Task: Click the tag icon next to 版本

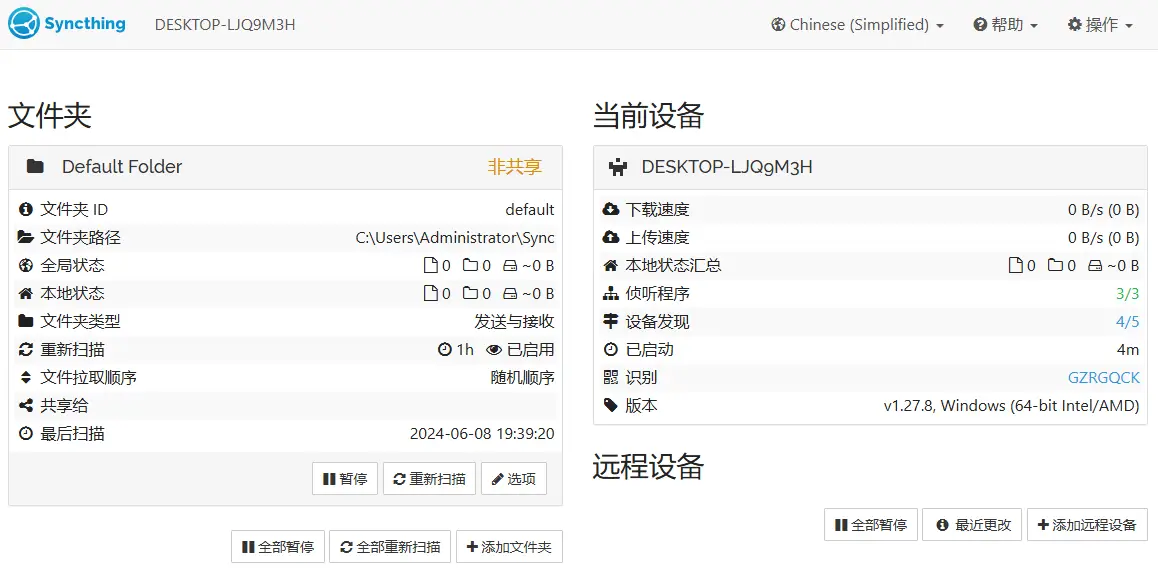Action: 611,406
